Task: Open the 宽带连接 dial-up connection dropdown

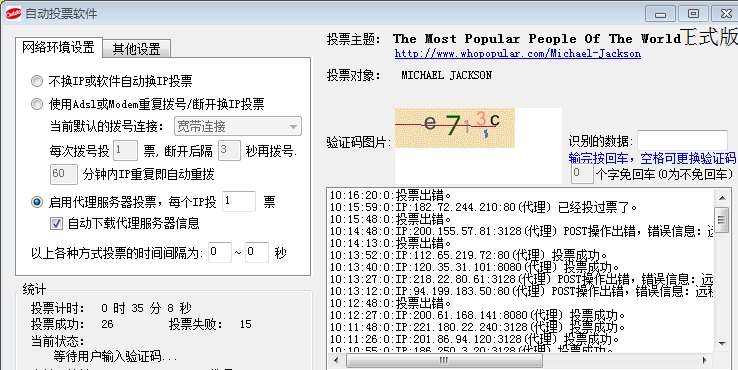Action: tap(238, 126)
